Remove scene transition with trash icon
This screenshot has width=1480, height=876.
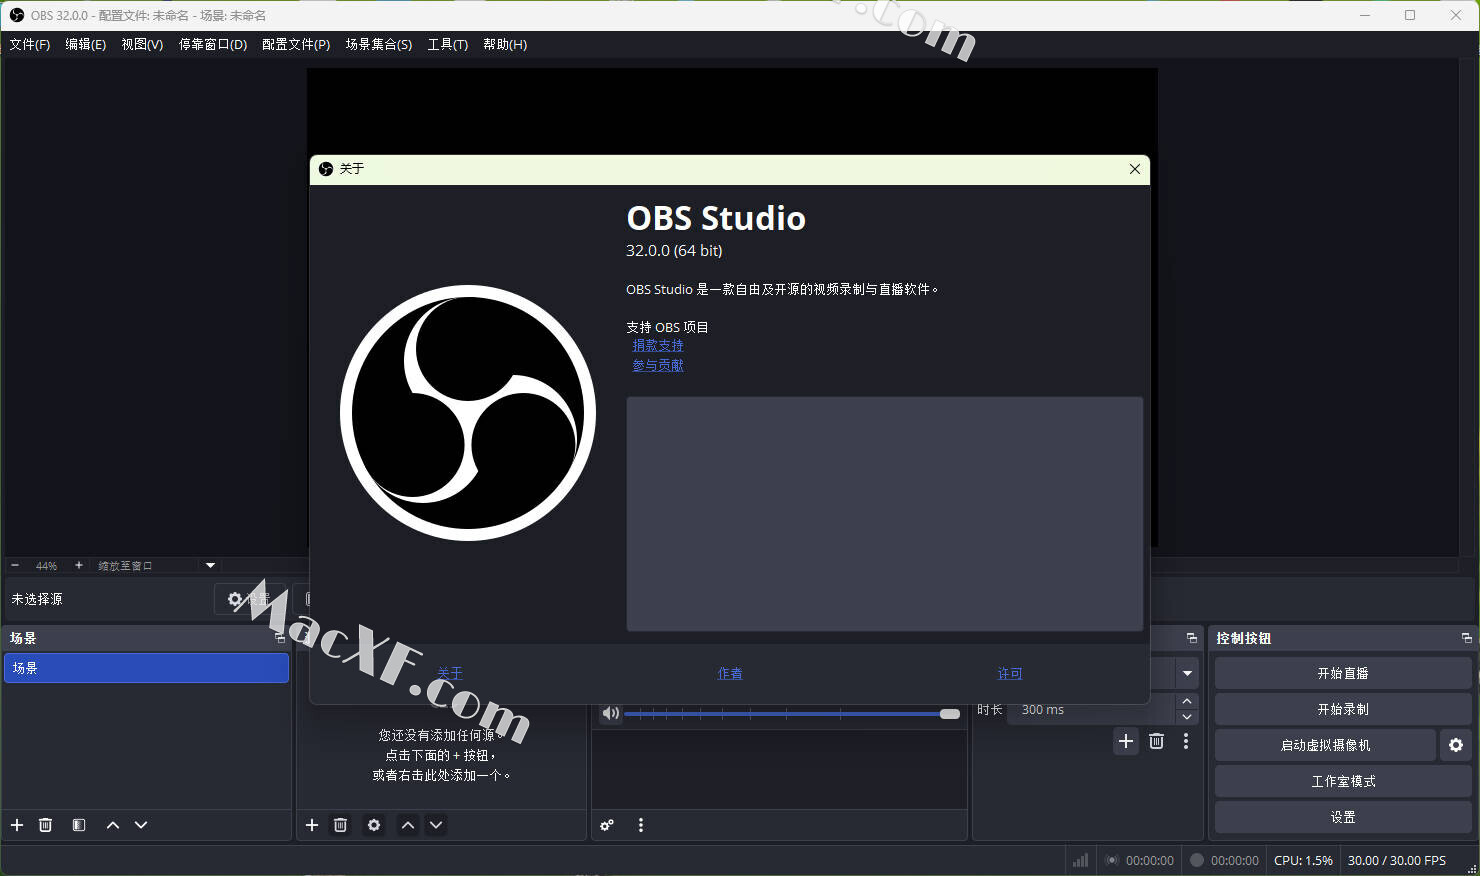[1156, 741]
